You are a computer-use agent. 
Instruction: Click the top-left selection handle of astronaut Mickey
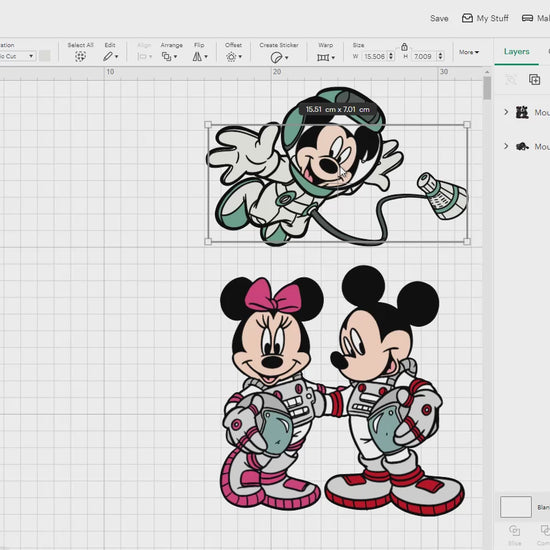[208, 125]
